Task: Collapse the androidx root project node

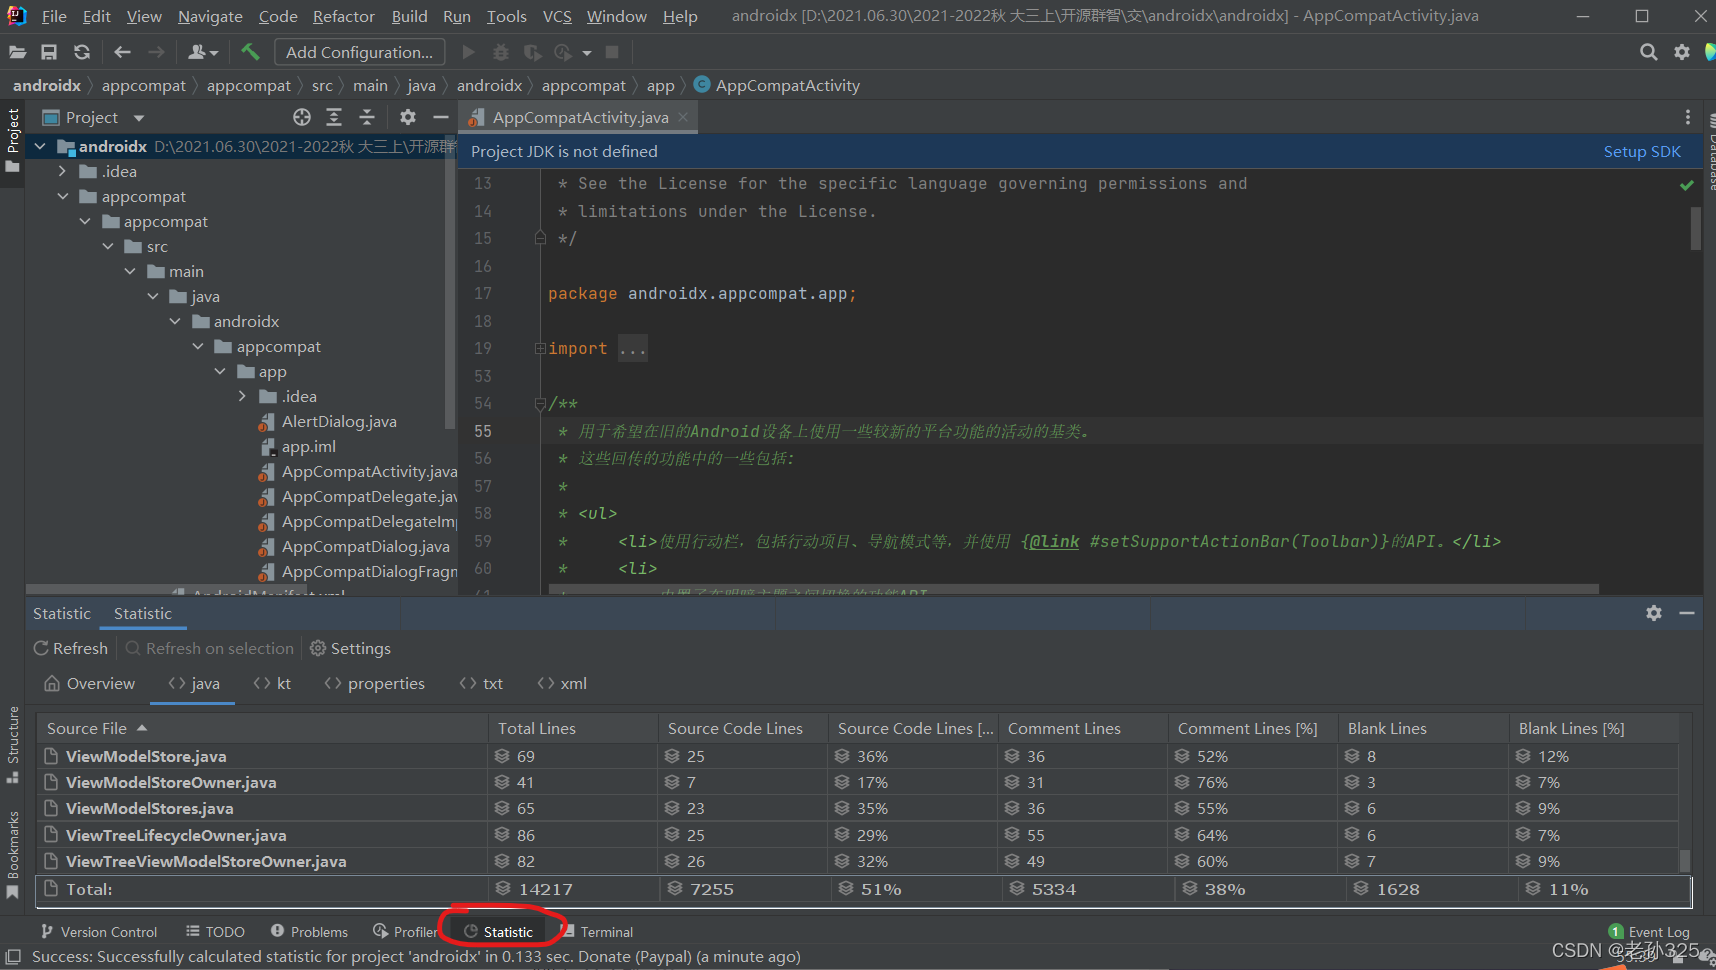Action: [40, 146]
